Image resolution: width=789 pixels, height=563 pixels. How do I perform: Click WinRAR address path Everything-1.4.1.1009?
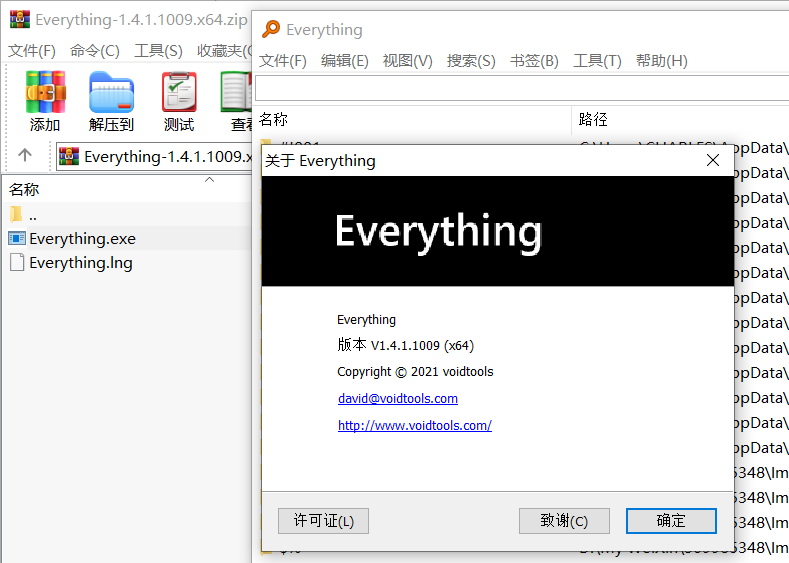(x=168, y=156)
